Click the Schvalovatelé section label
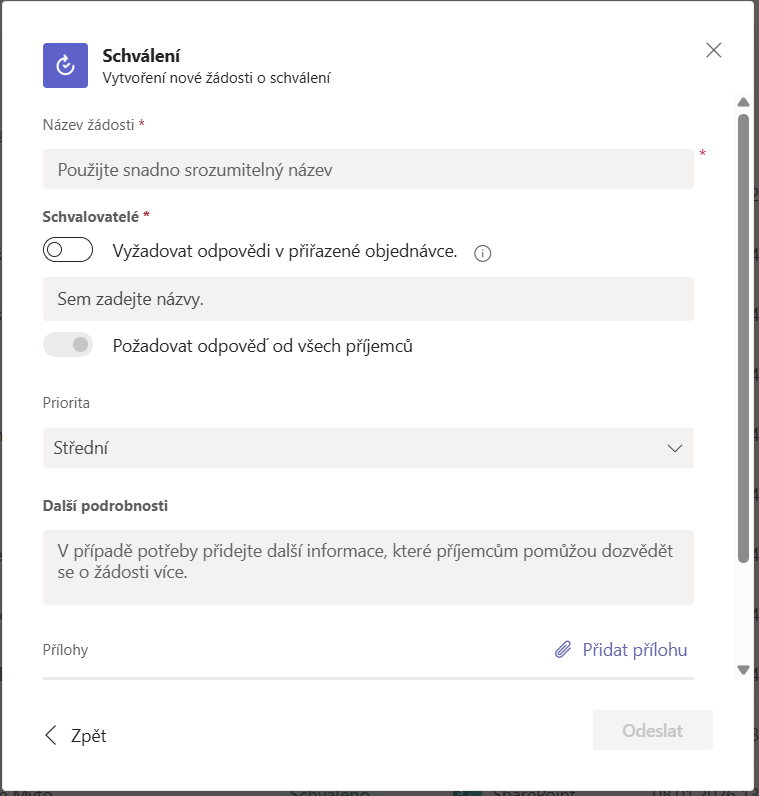This screenshot has width=759, height=796. coord(95,216)
